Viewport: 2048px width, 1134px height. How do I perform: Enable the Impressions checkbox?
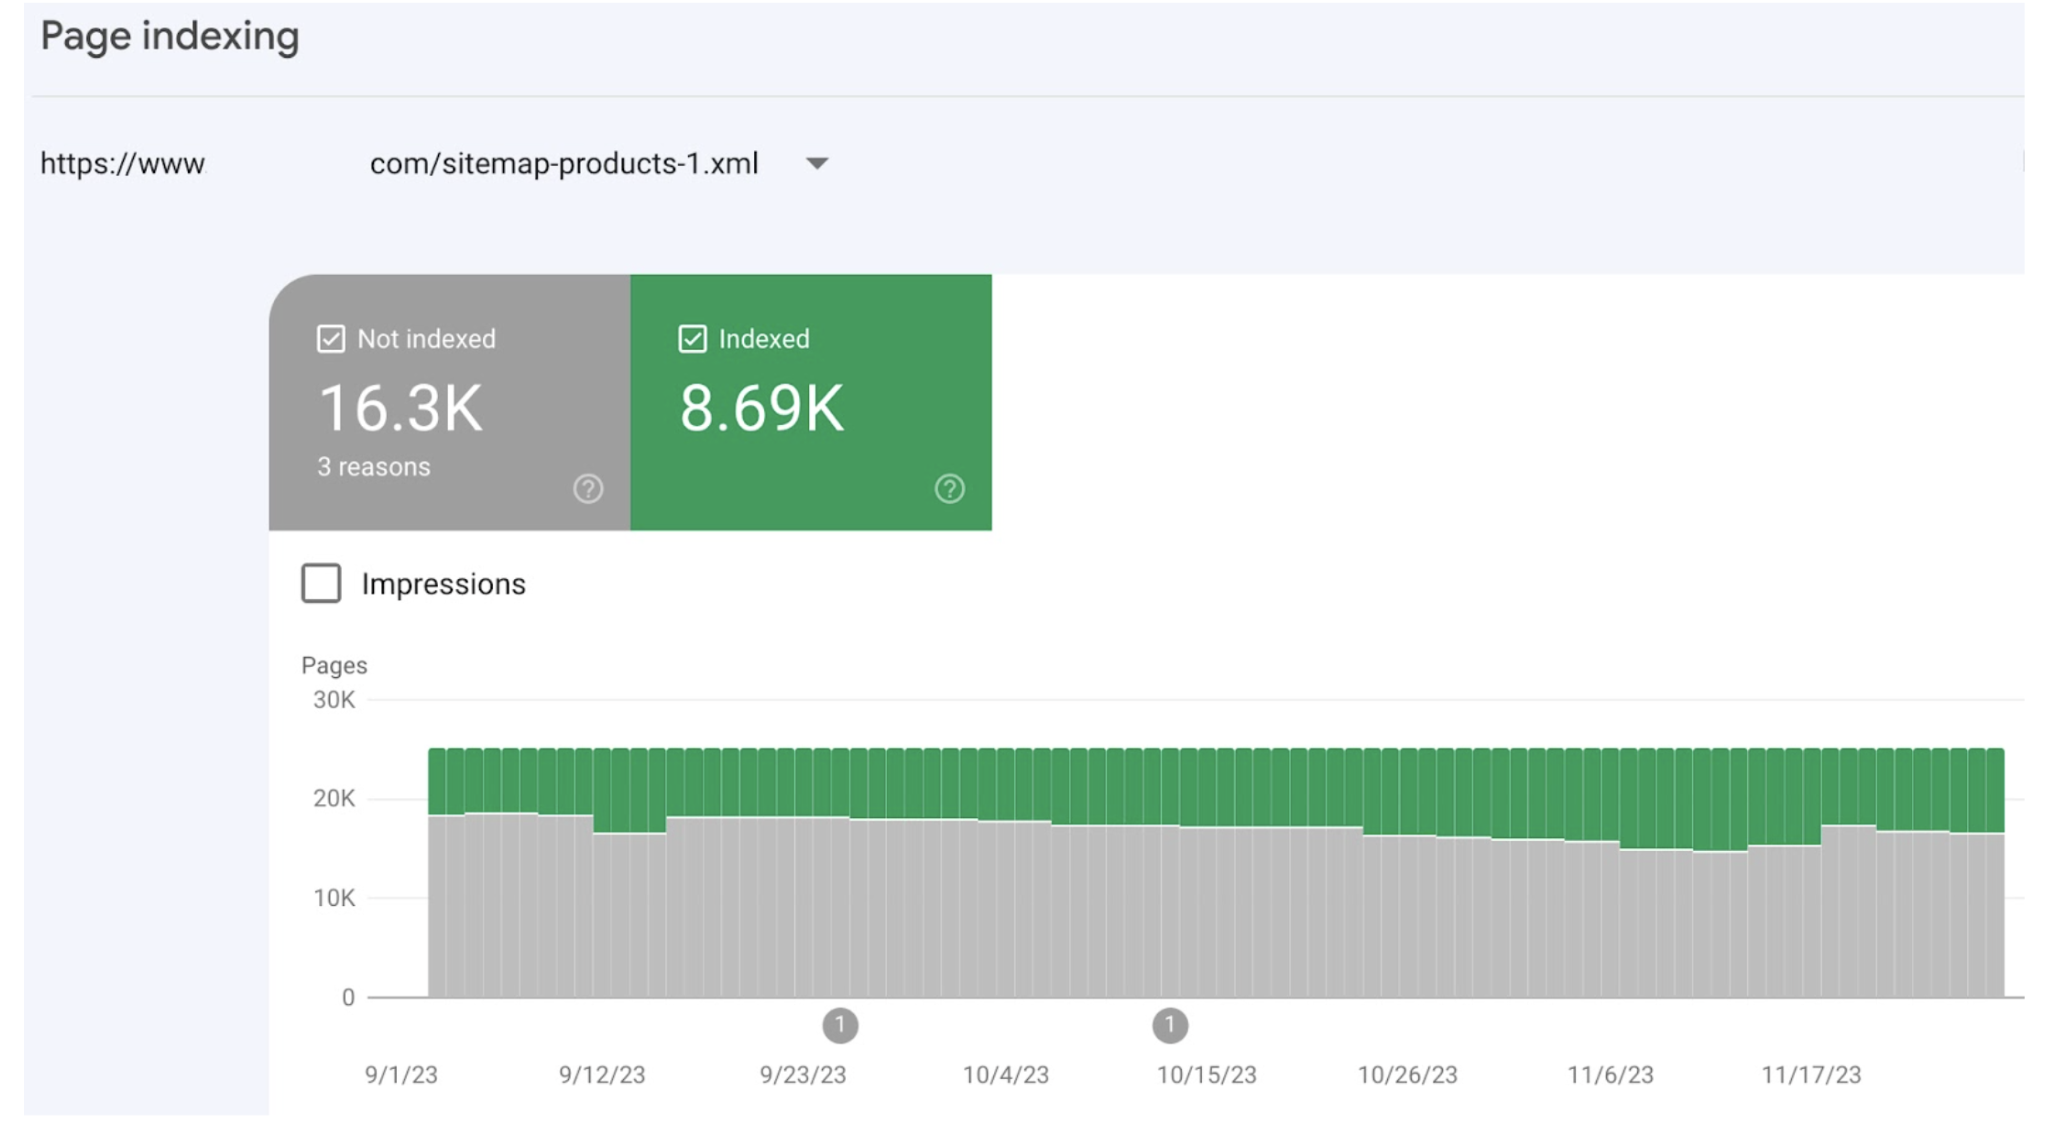(321, 583)
